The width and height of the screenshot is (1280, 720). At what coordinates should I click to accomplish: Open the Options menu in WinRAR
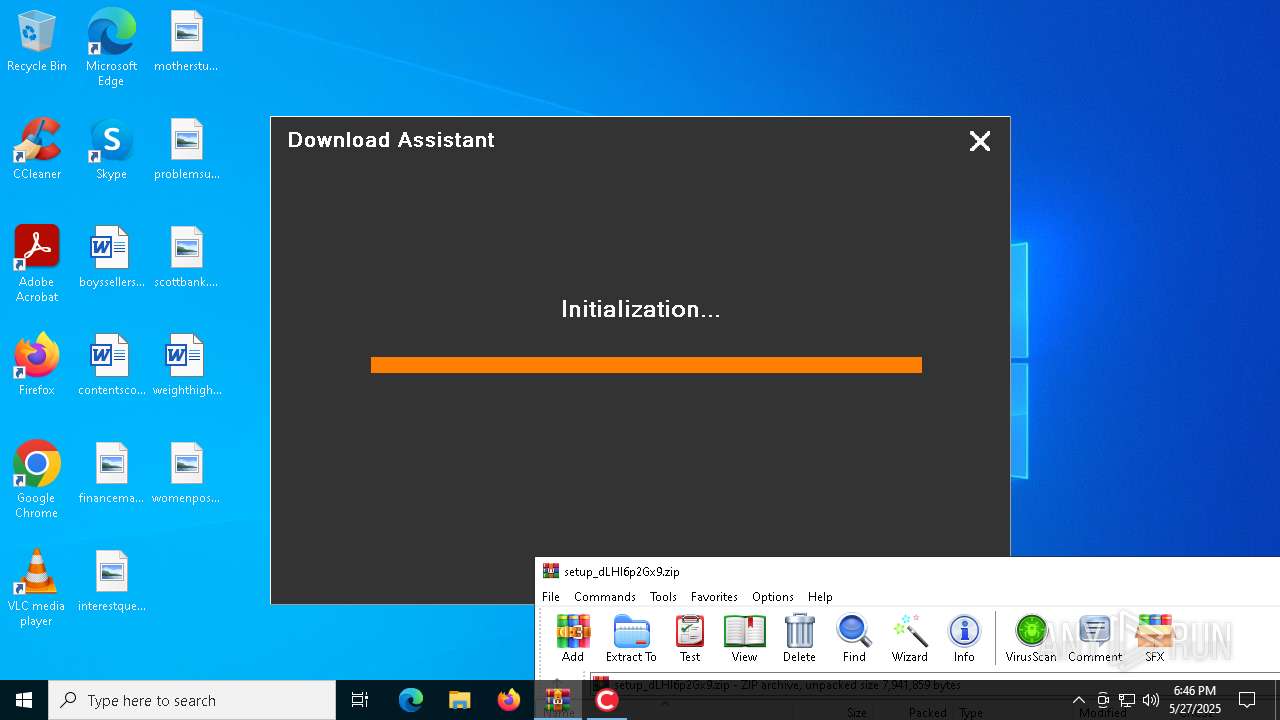click(773, 597)
